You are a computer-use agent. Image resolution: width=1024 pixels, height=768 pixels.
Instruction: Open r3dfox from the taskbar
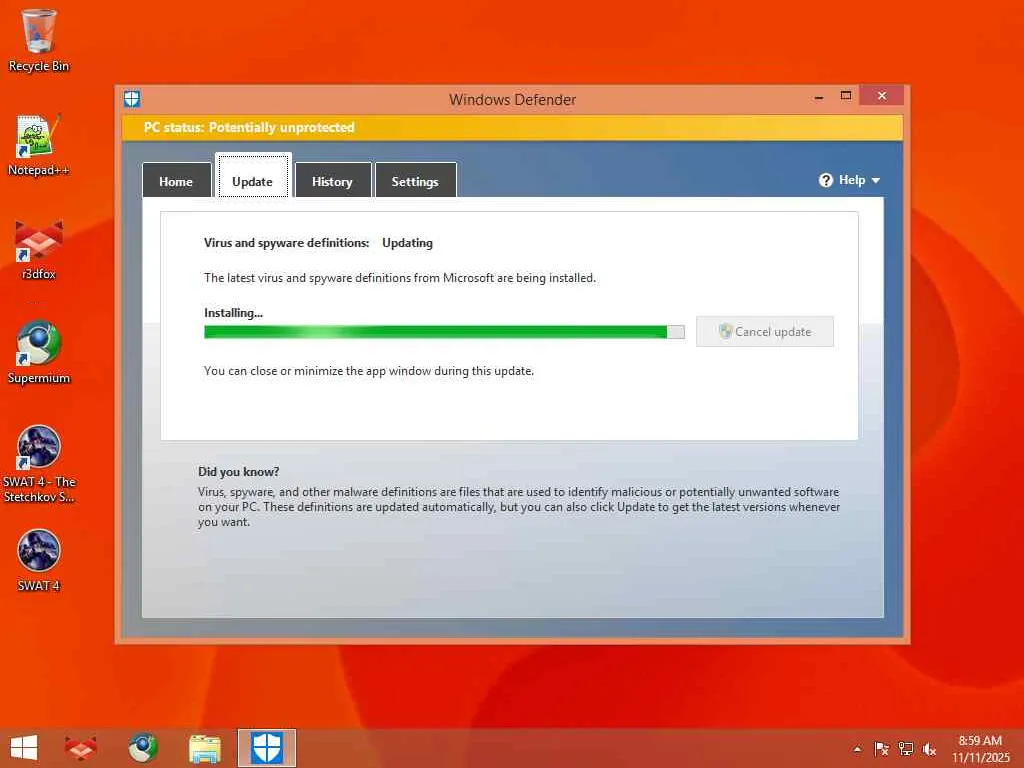coord(81,748)
